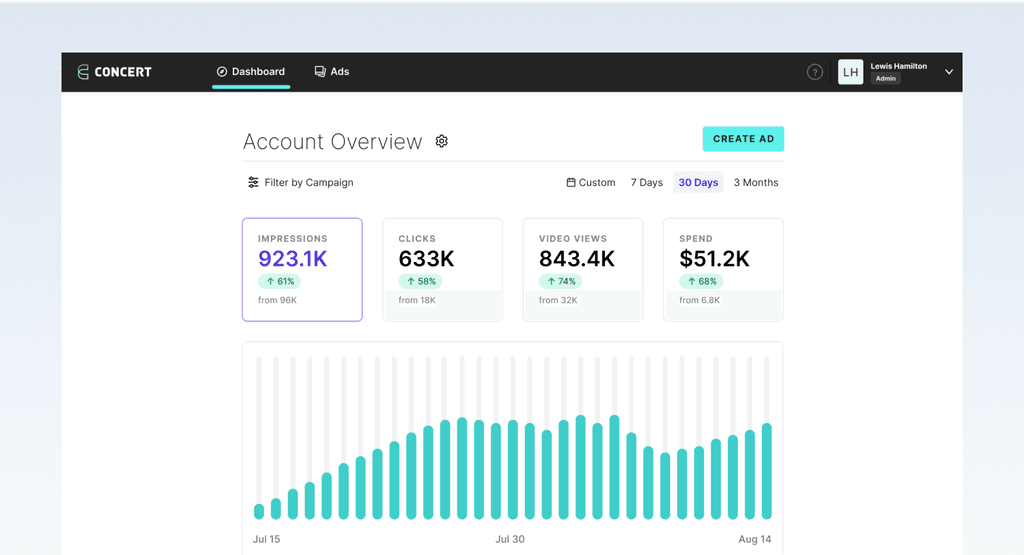This screenshot has height=555, width=1024.
Task: Click the 58% increase badge
Action: (x=421, y=281)
